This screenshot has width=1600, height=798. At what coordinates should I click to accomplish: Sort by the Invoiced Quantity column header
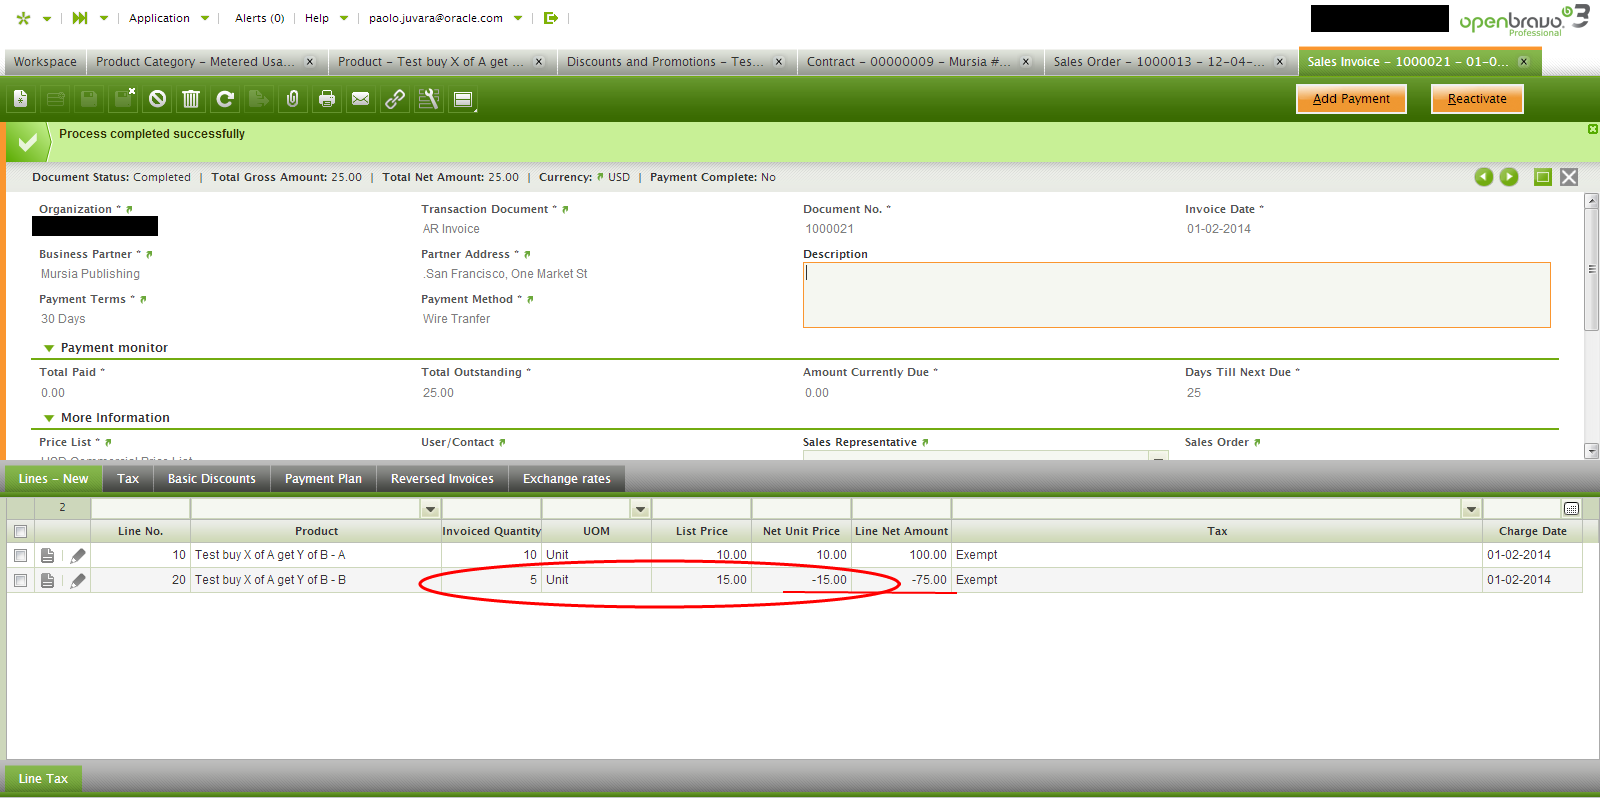coord(491,532)
